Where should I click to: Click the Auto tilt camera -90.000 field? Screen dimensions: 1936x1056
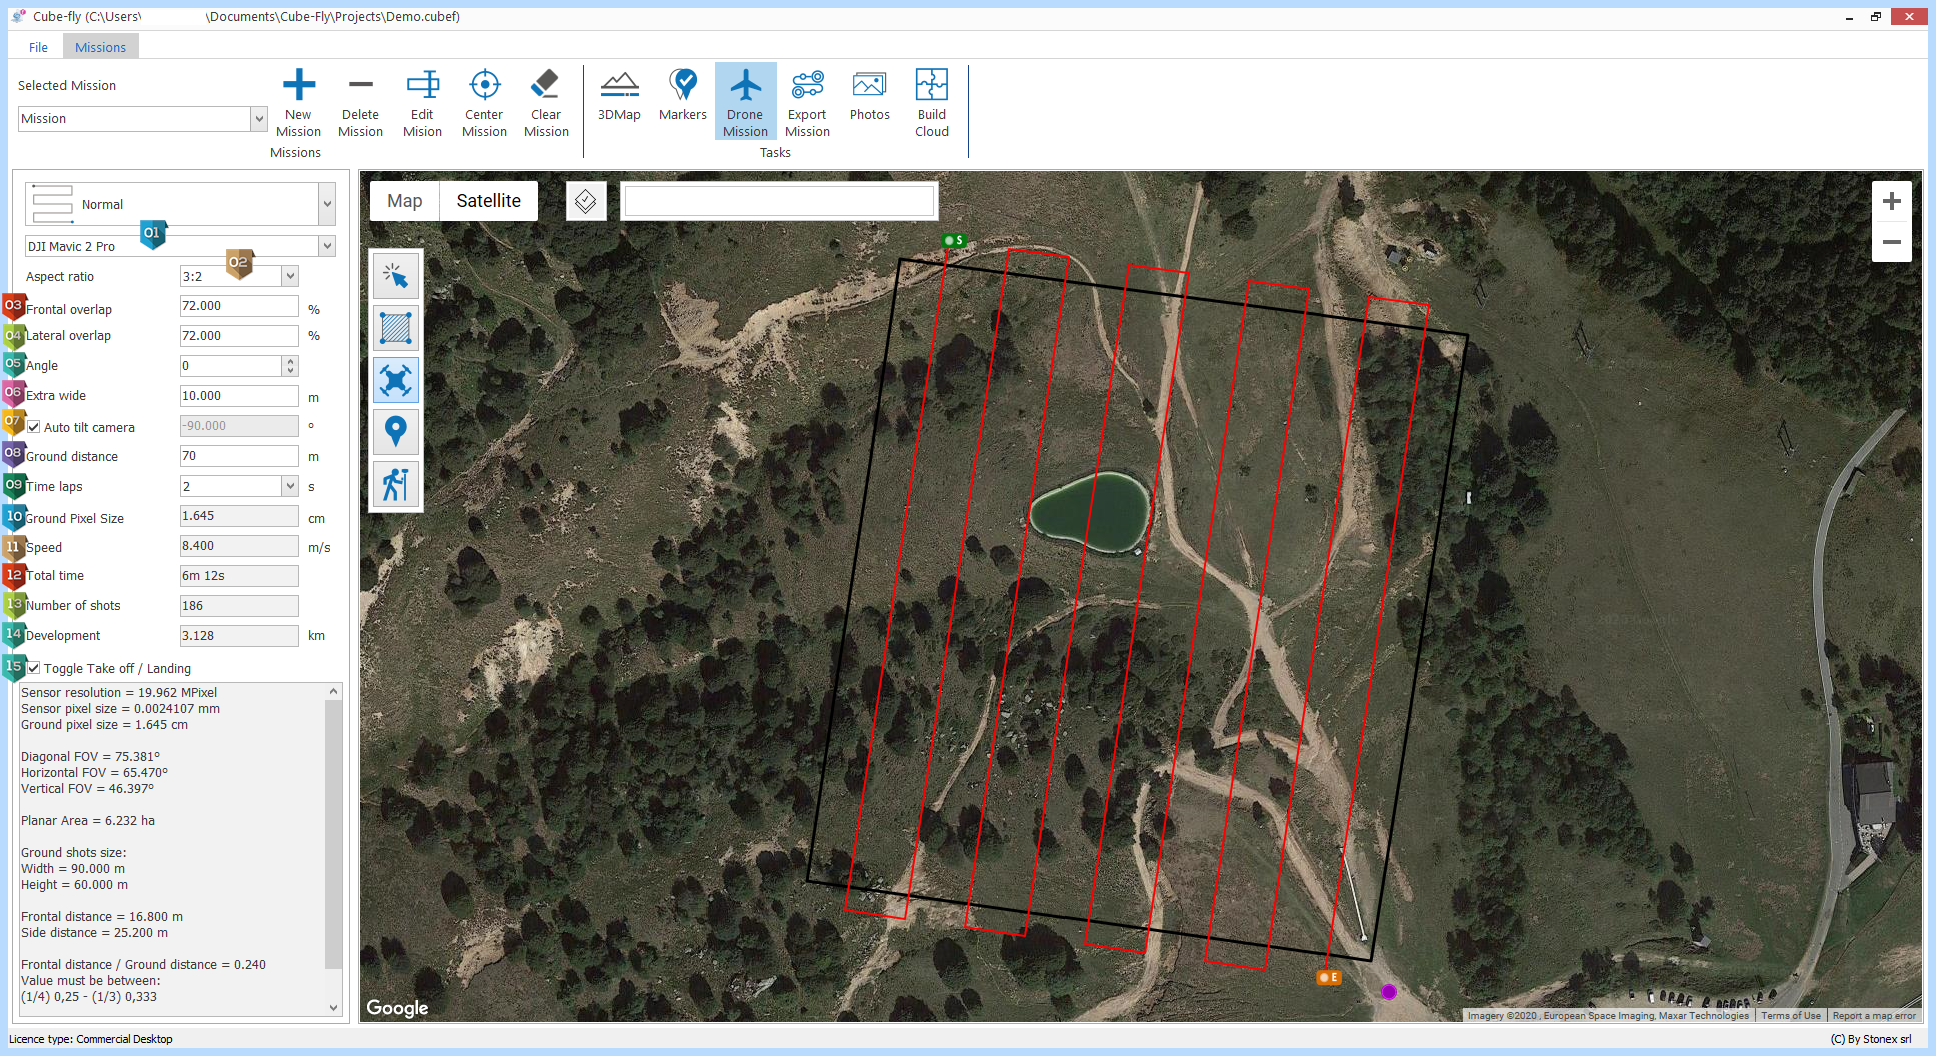click(x=239, y=426)
